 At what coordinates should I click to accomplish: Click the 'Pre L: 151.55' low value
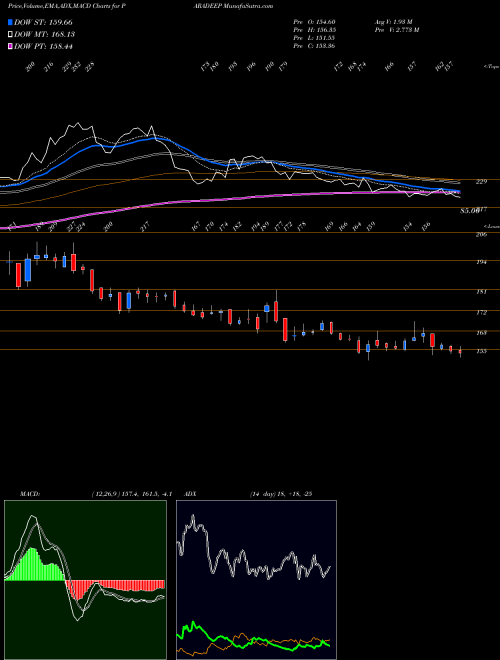pos(314,38)
